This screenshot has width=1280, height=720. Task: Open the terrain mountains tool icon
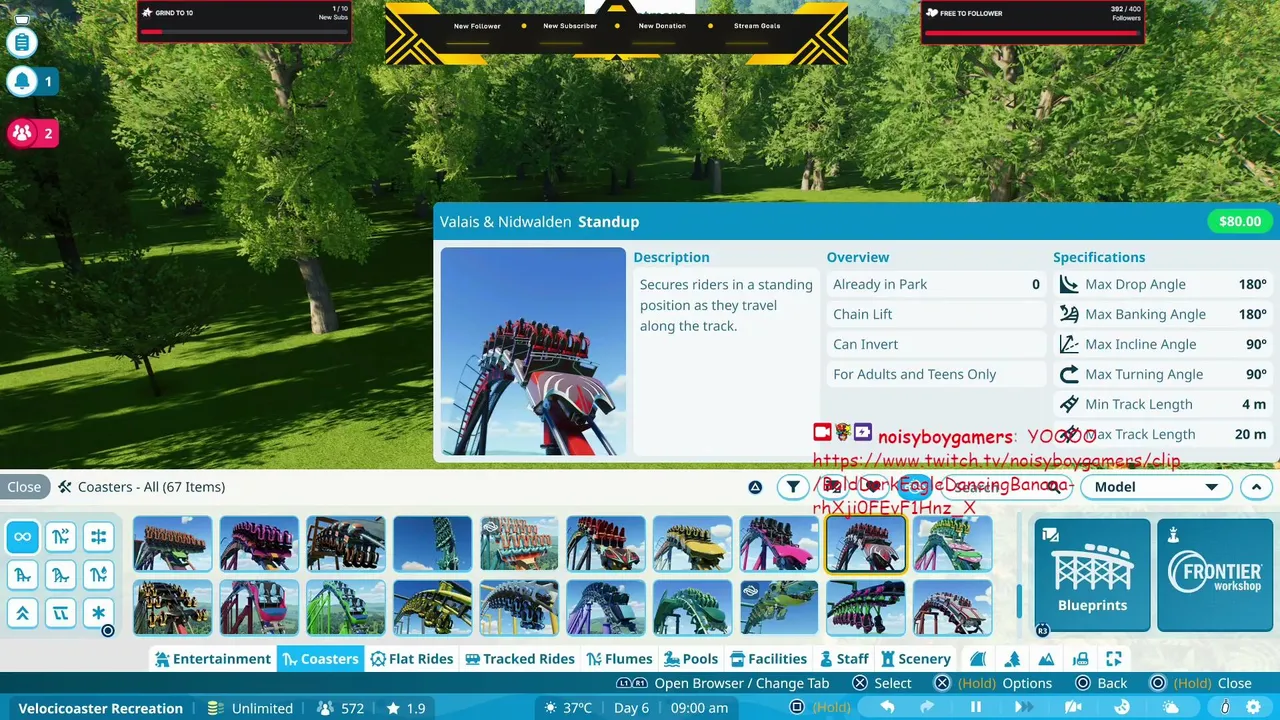pos(1046,659)
